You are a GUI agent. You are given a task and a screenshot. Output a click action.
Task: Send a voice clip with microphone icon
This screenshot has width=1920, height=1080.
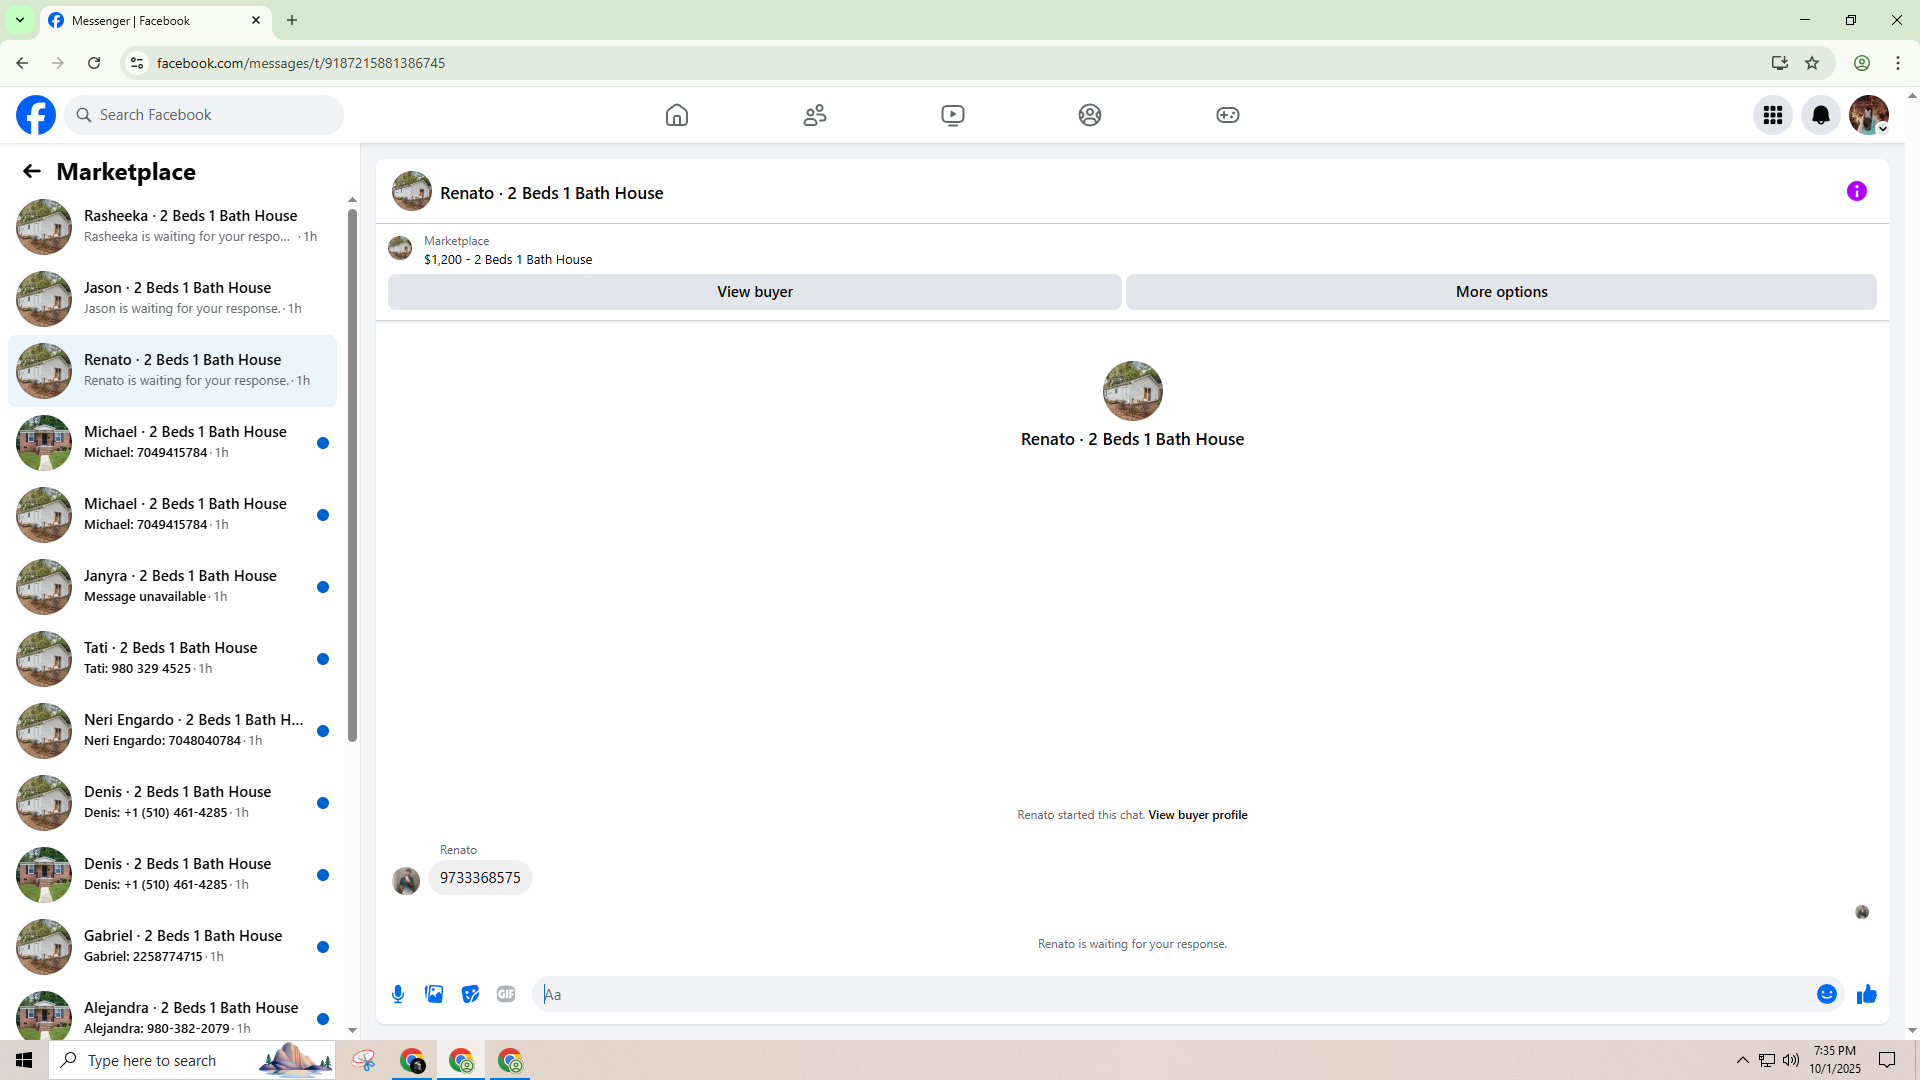[x=398, y=994]
